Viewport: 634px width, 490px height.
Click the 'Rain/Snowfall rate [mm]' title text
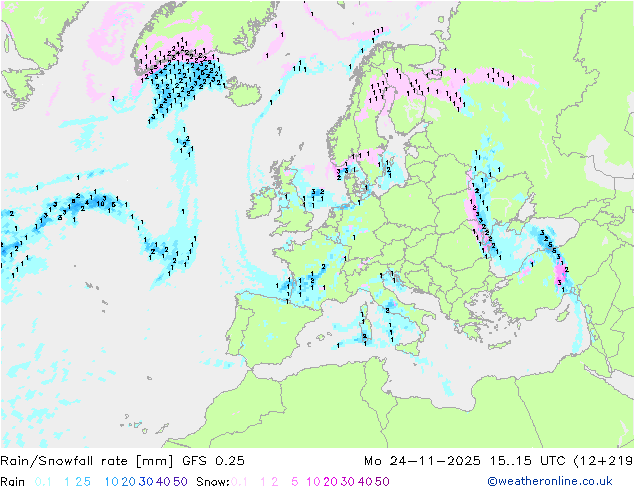coord(87,460)
